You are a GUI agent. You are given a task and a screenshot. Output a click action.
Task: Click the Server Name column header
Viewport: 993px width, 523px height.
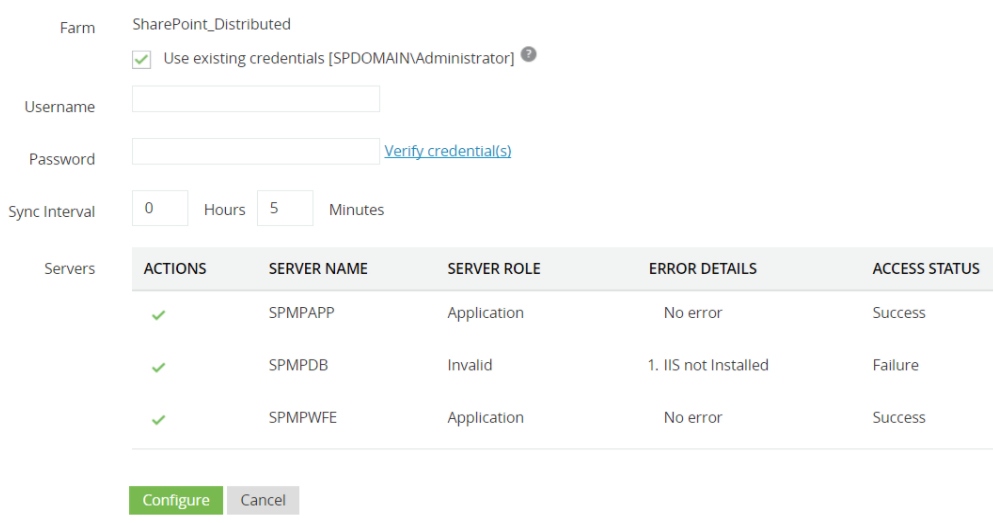[x=318, y=269]
